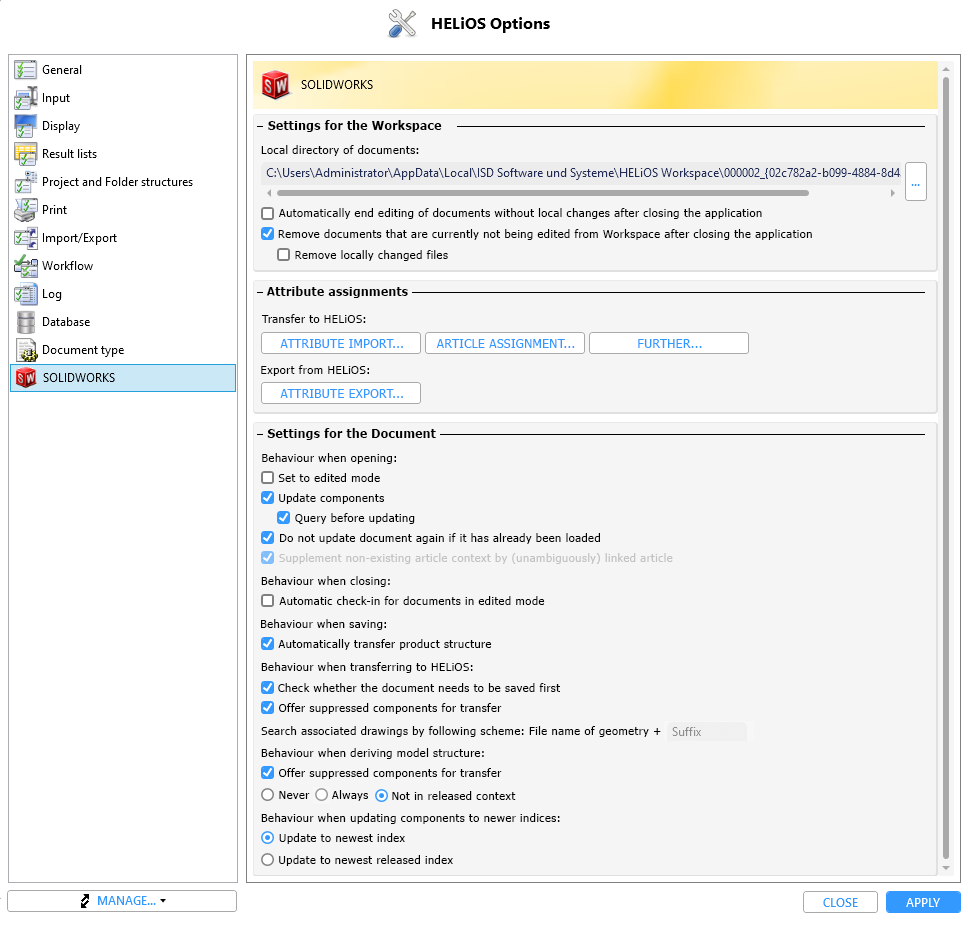Open the Workflow settings page
968x925 pixels.
pos(123,266)
